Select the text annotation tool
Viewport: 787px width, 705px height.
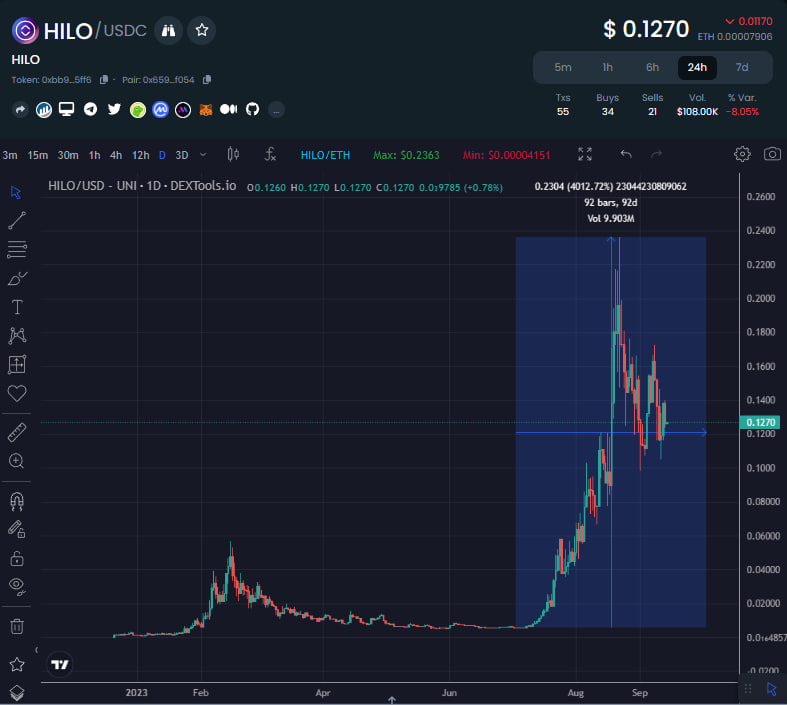(x=17, y=307)
